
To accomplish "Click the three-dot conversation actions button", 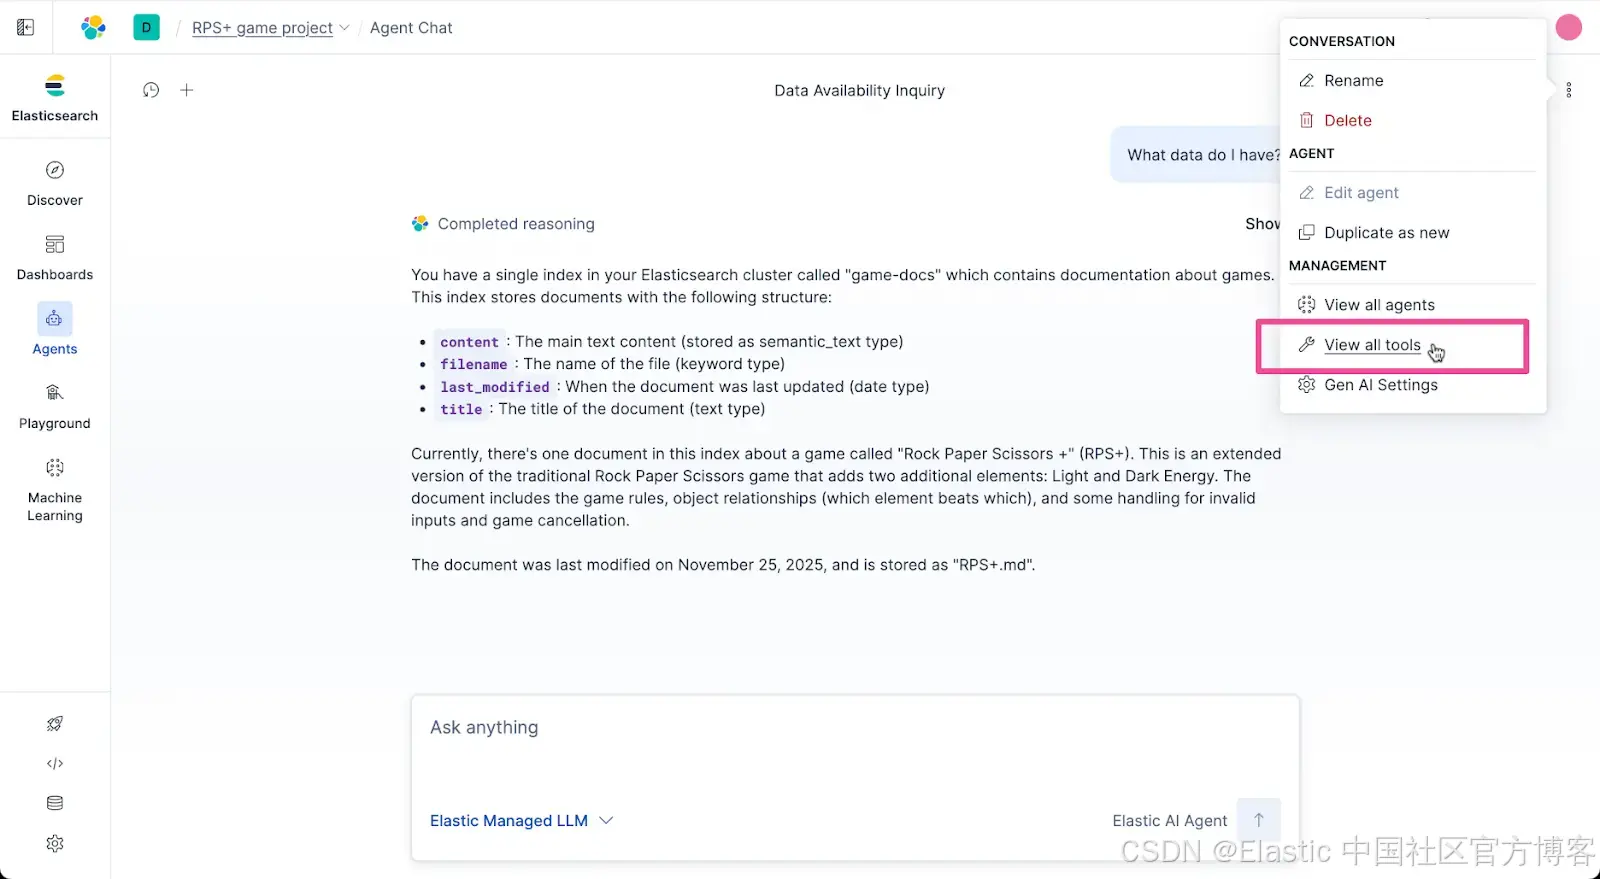I will [1569, 90].
